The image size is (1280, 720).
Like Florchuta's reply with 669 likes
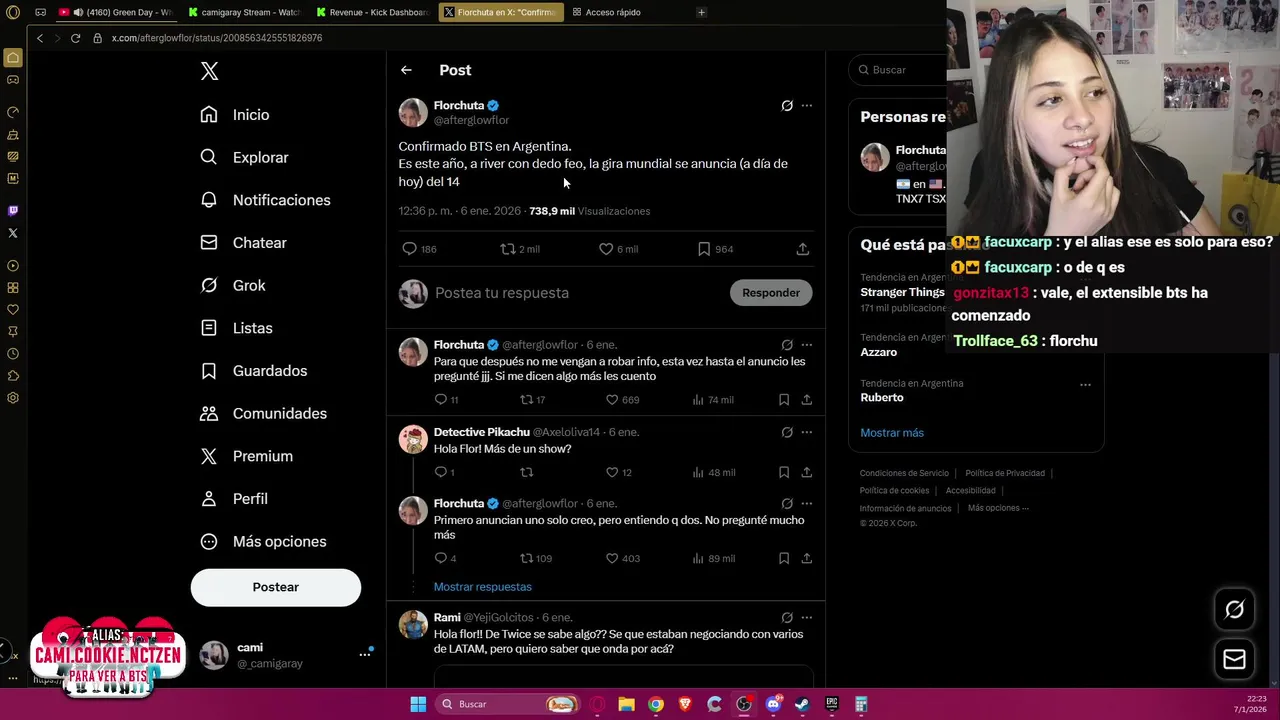[x=612, y=399]
